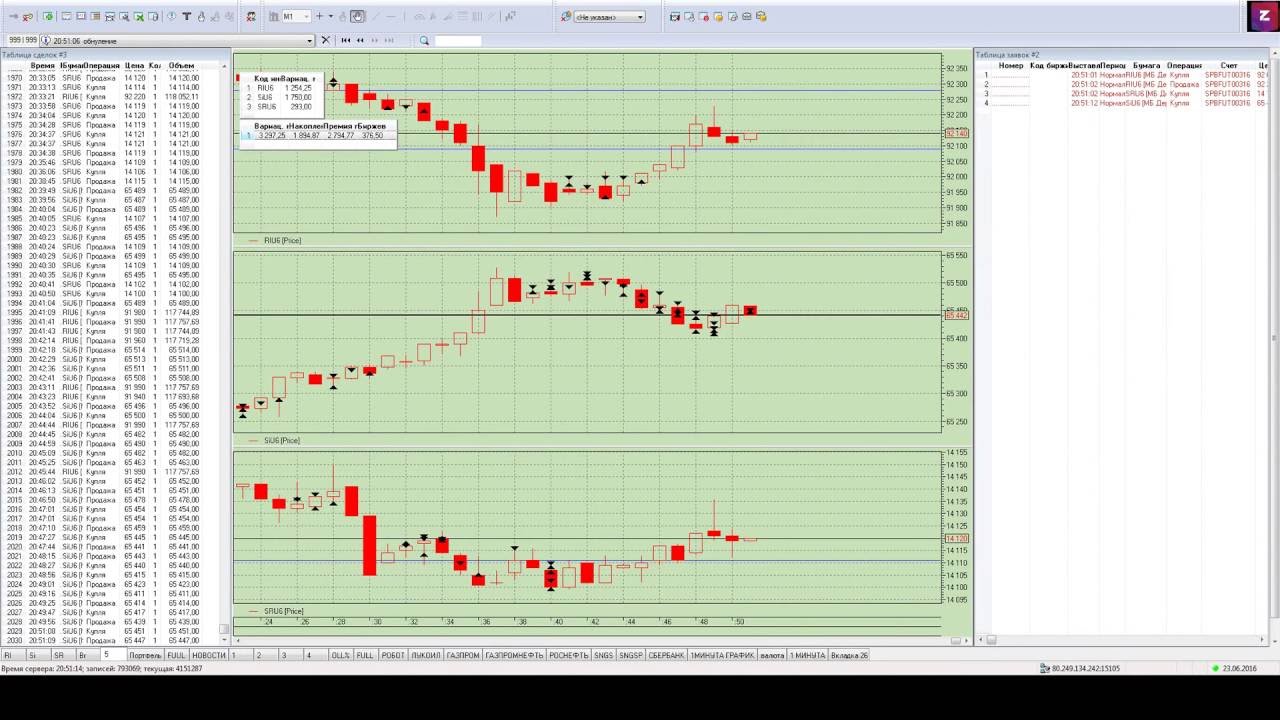Screen dimensions: 1280x720
Task: Open the 'валюта' tab
Action: [772, 655]
